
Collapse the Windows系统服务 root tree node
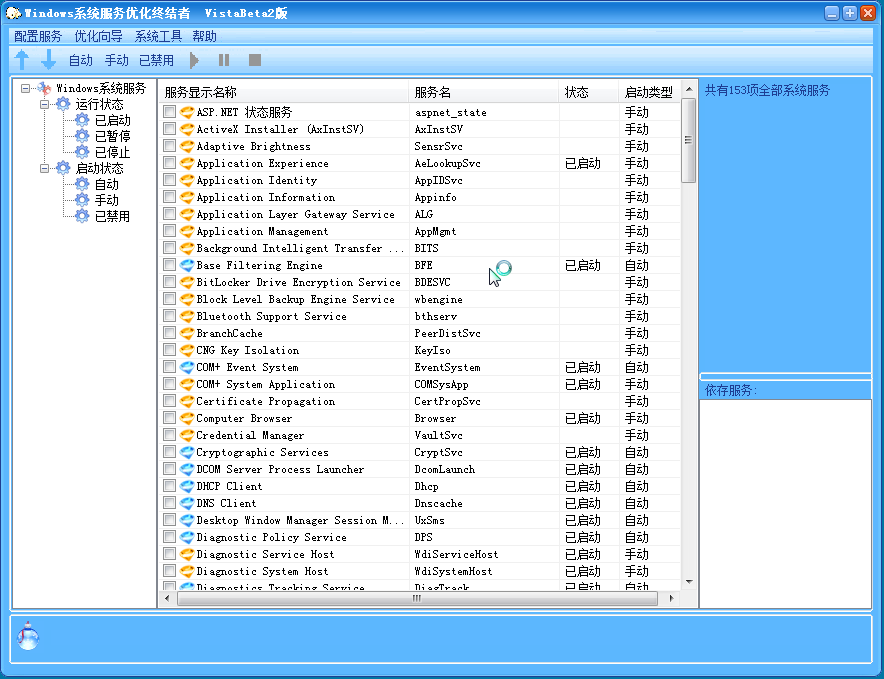pos(26,88)
